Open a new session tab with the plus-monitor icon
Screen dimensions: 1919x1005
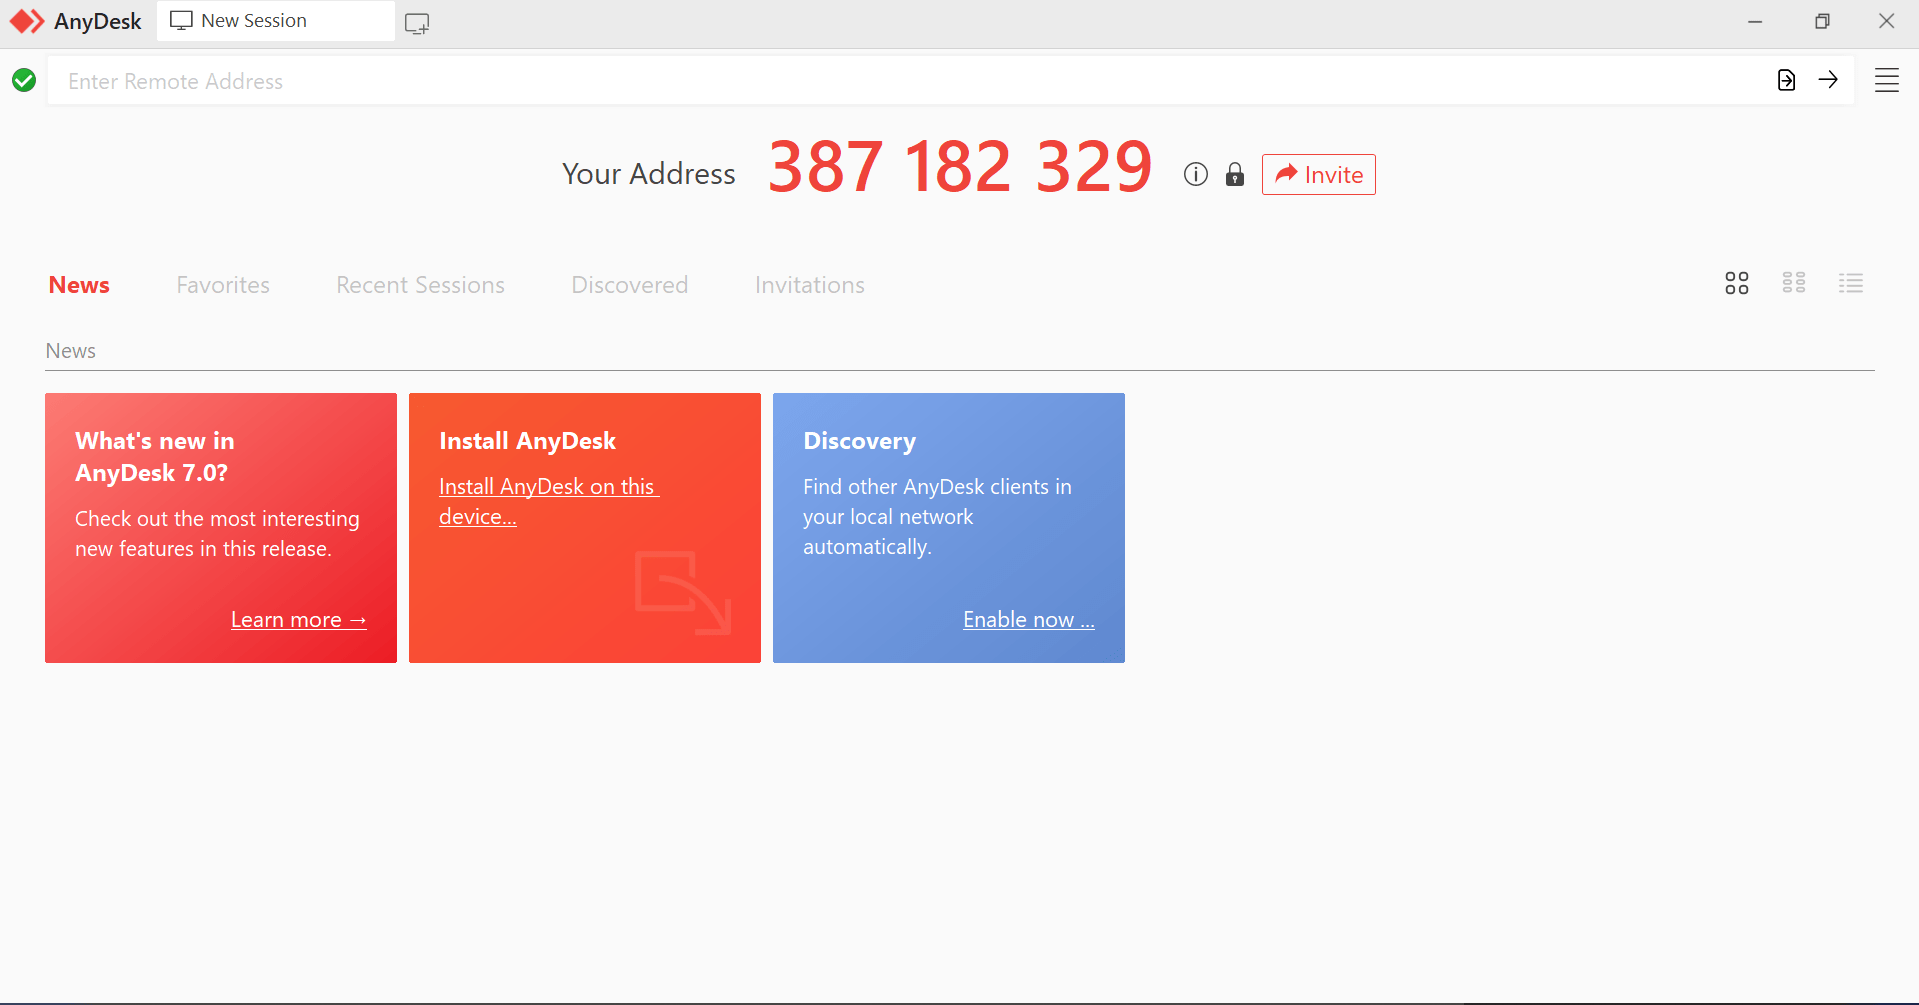point(417,23)
